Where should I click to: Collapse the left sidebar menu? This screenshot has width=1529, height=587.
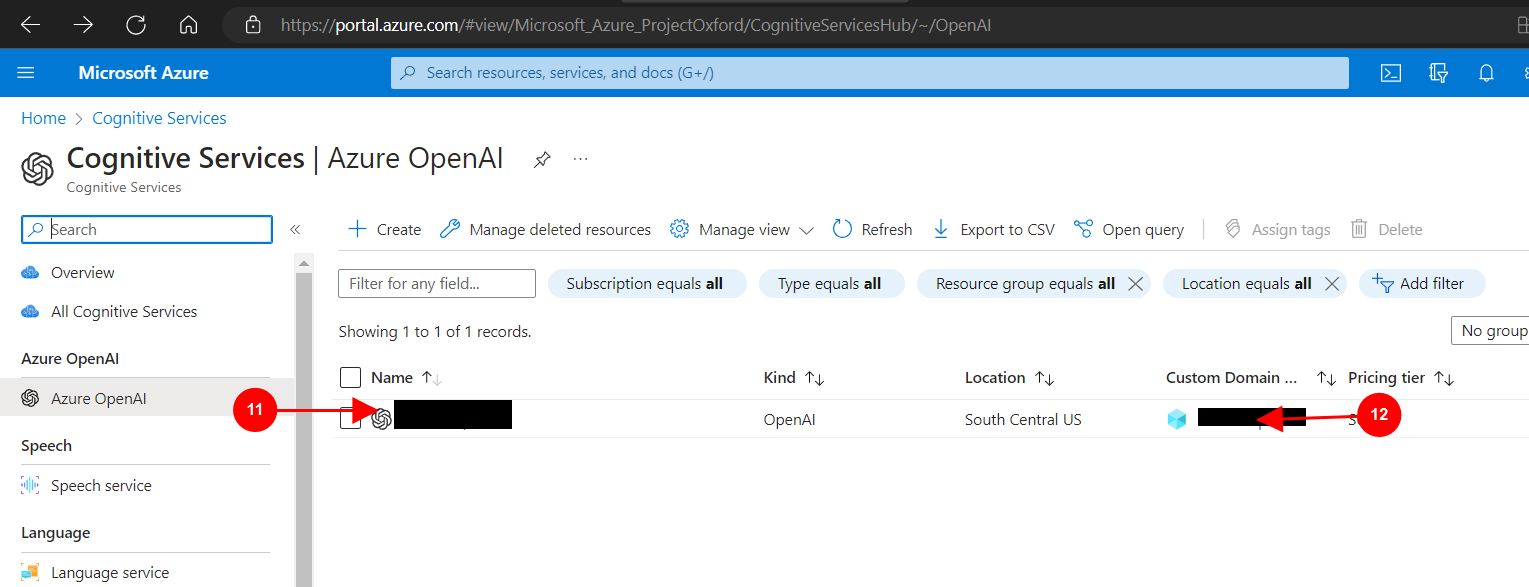click(x=295, y=229)
